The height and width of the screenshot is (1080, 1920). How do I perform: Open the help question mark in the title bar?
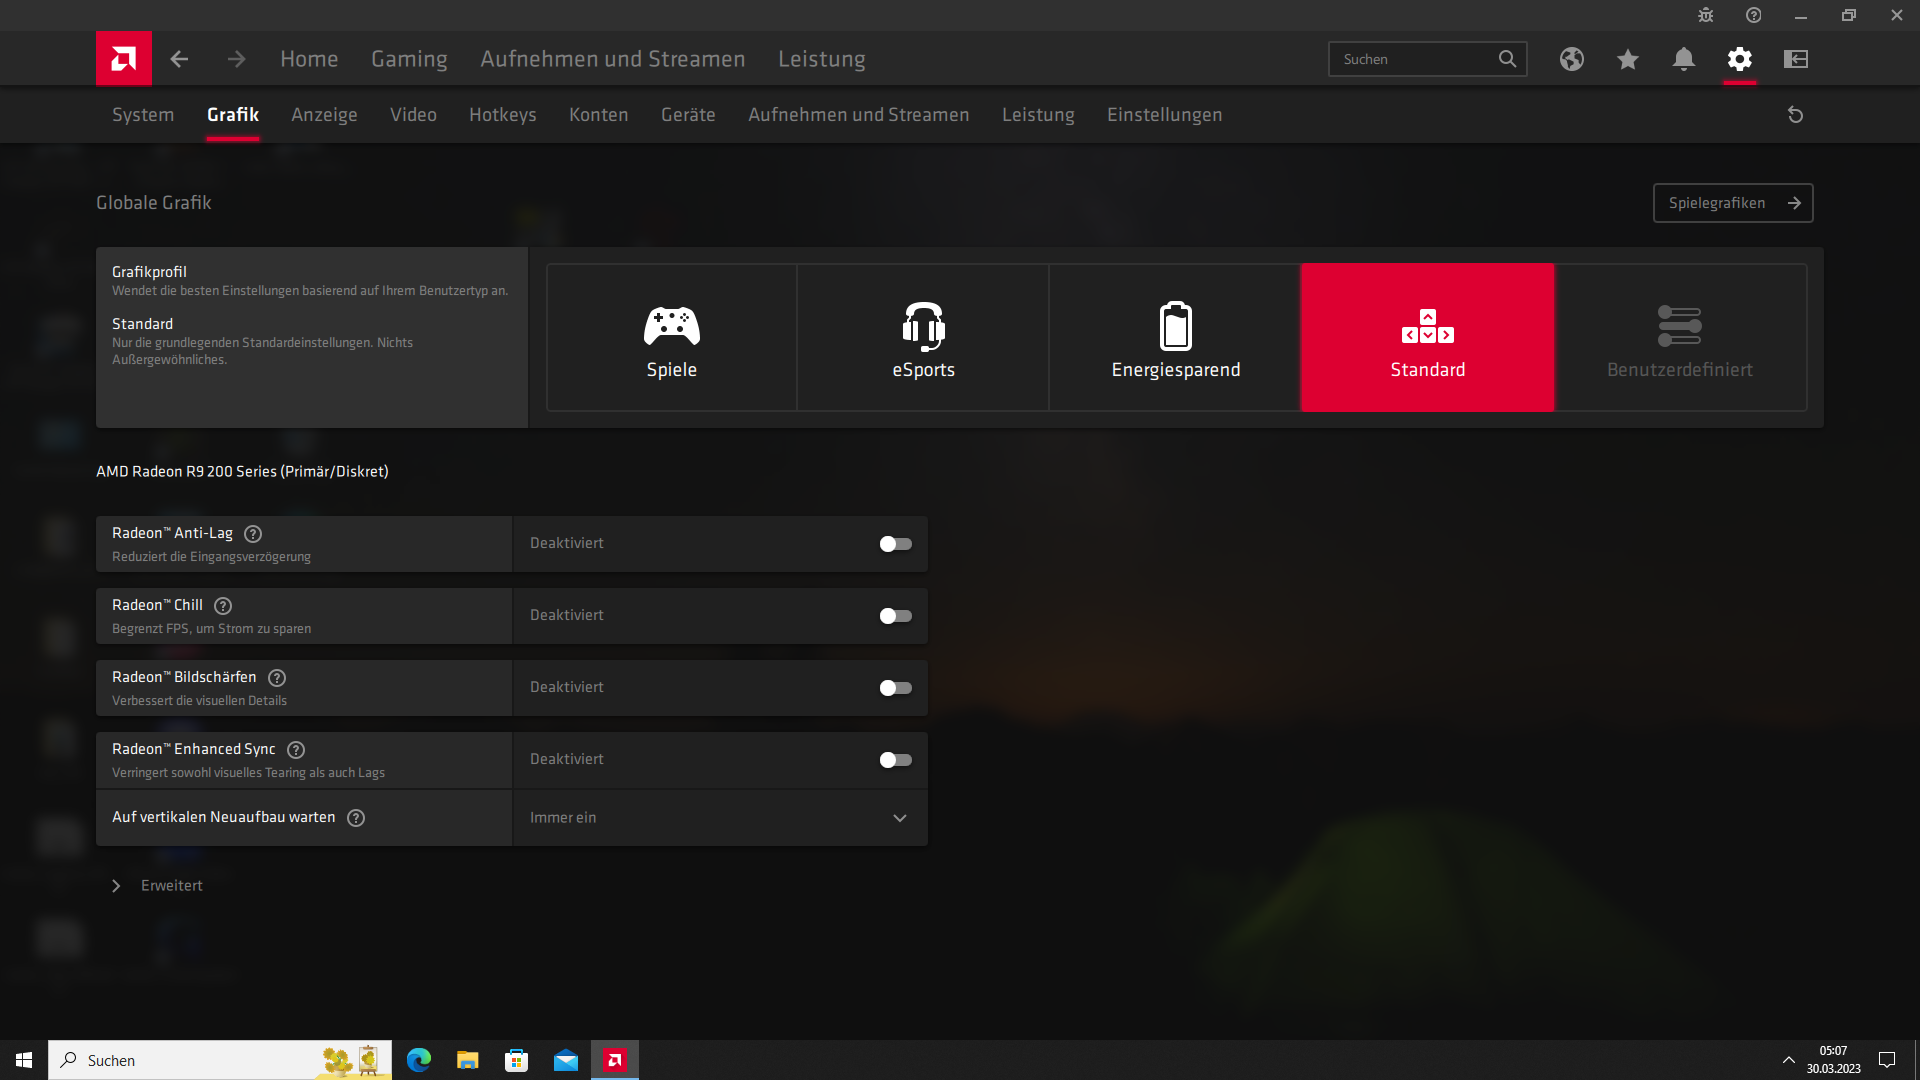coord(1754,15)
